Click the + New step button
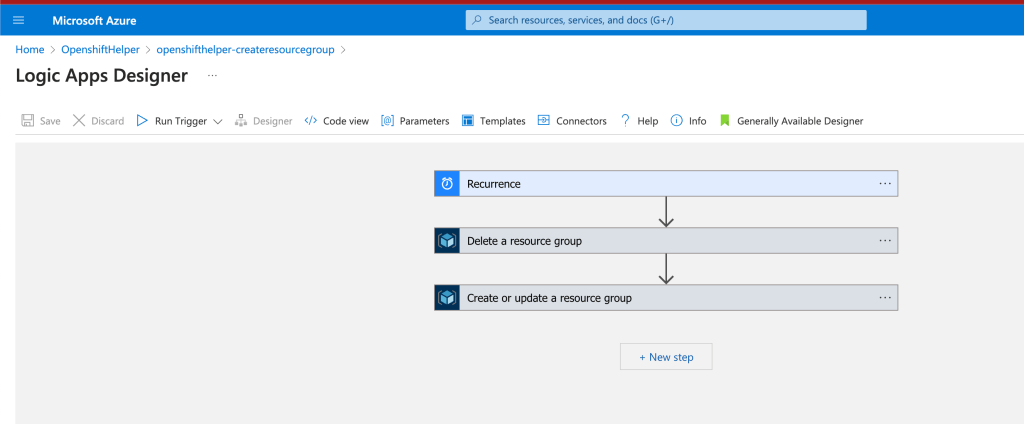1024x424 pixels. click(666, 357)
